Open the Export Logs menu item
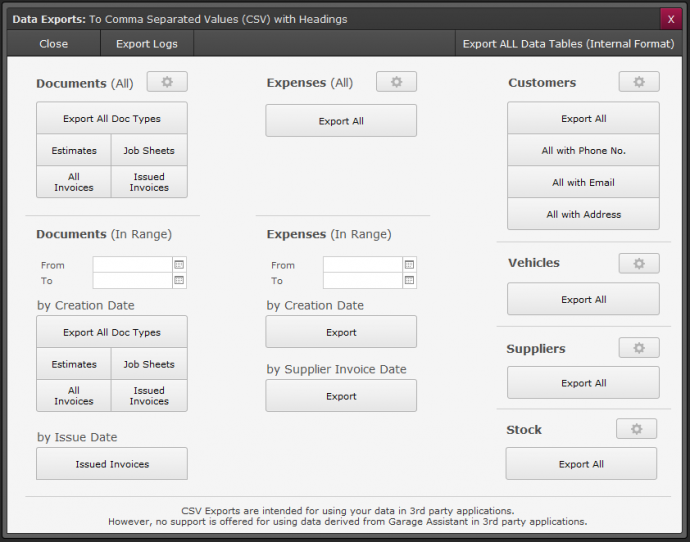Screen dimensions: 690x542 pyautogui.click(x=147, y=44)
